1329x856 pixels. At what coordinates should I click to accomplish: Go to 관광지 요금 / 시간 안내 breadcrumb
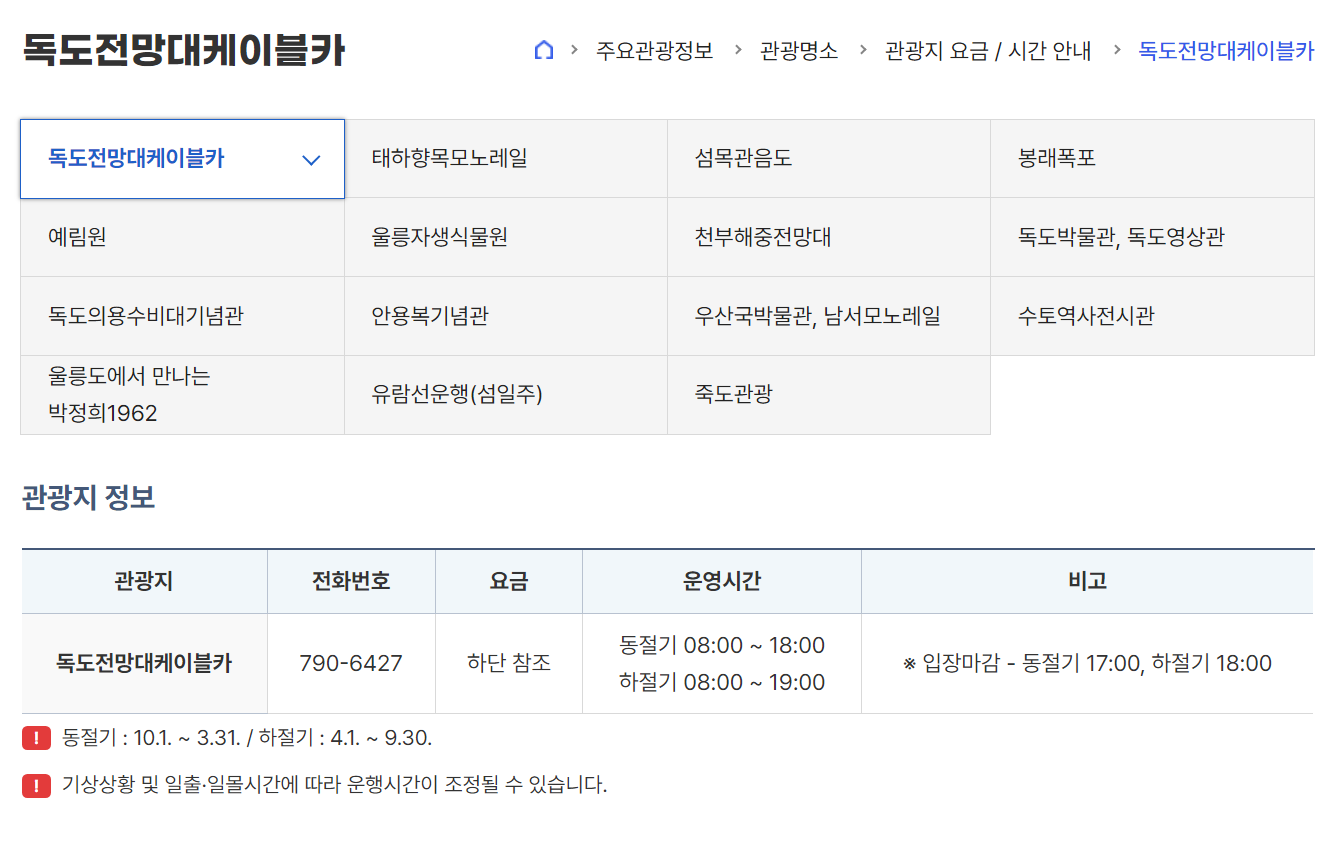(988, 51)
